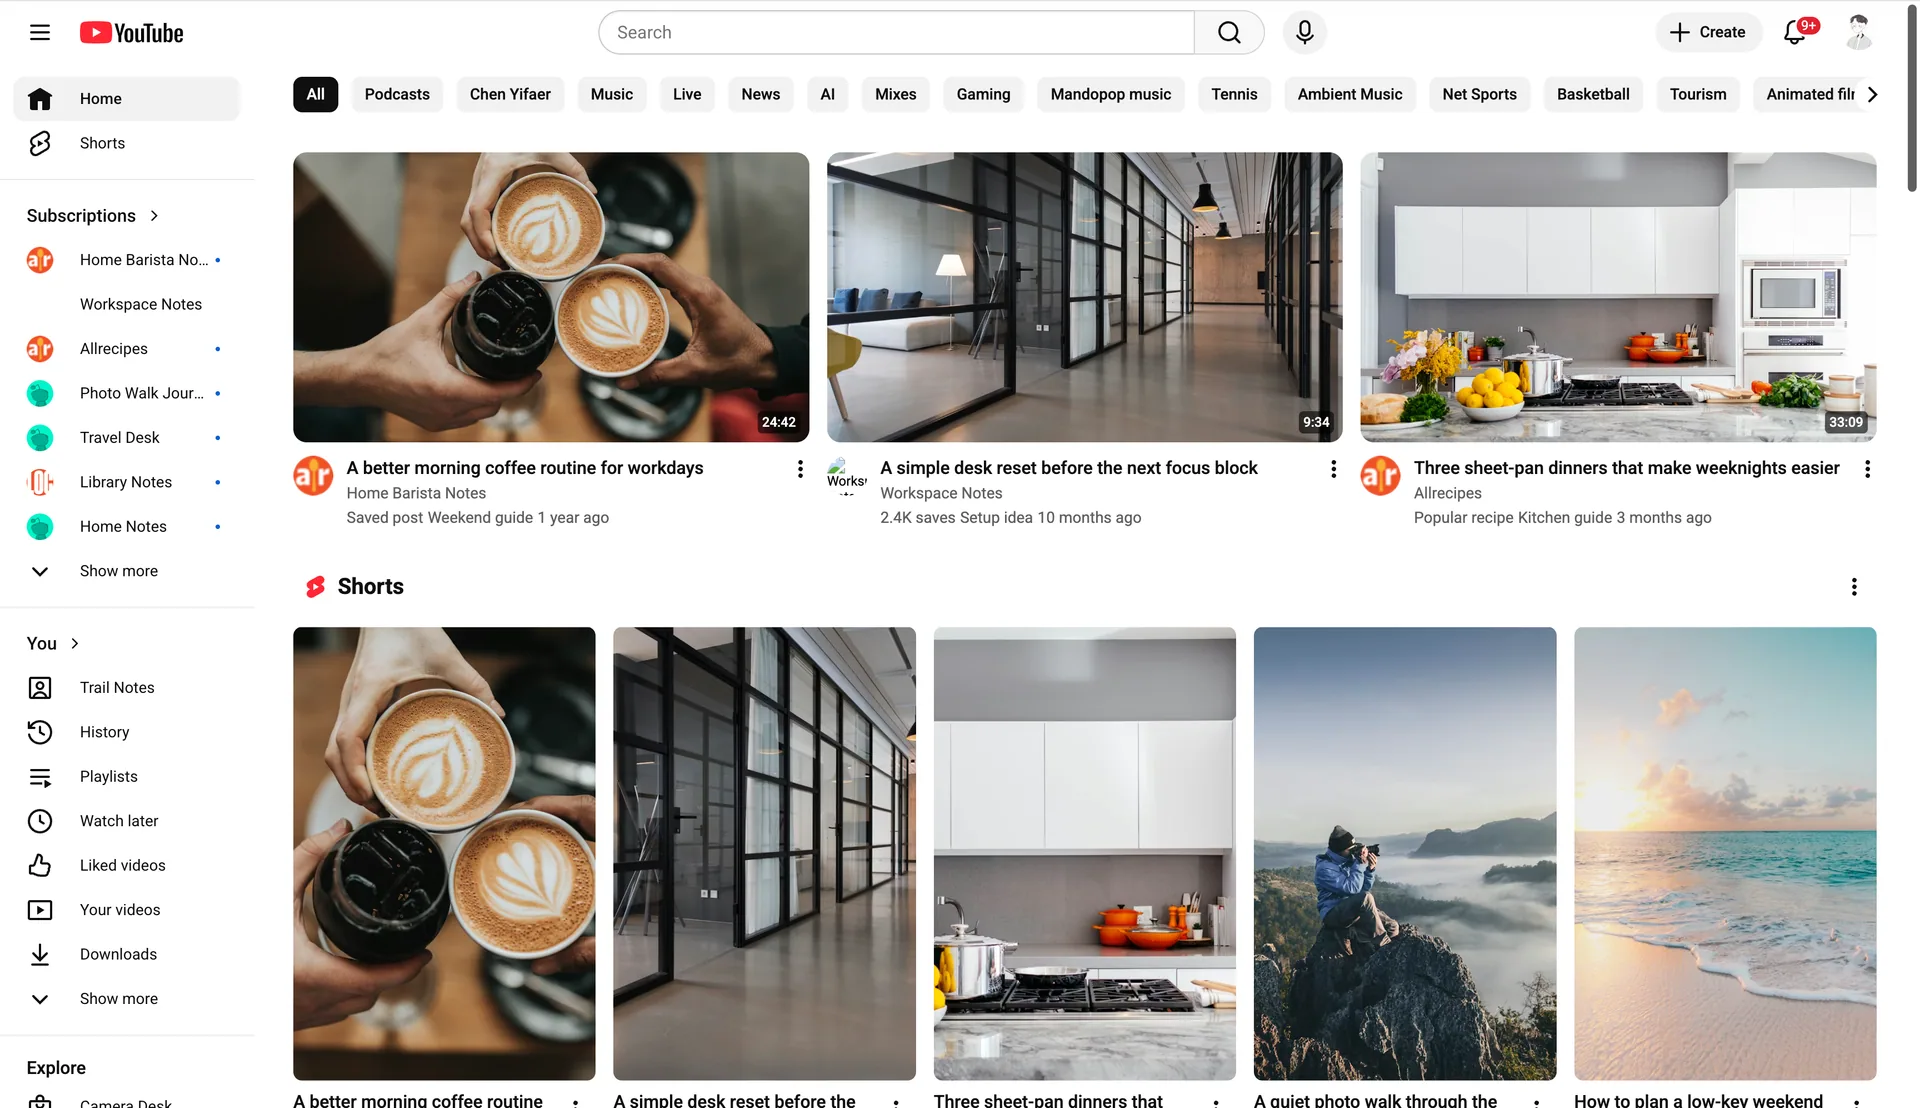The image size is (1920, 1108).
Task: Select the AI chip
Action: coord(827,94)
